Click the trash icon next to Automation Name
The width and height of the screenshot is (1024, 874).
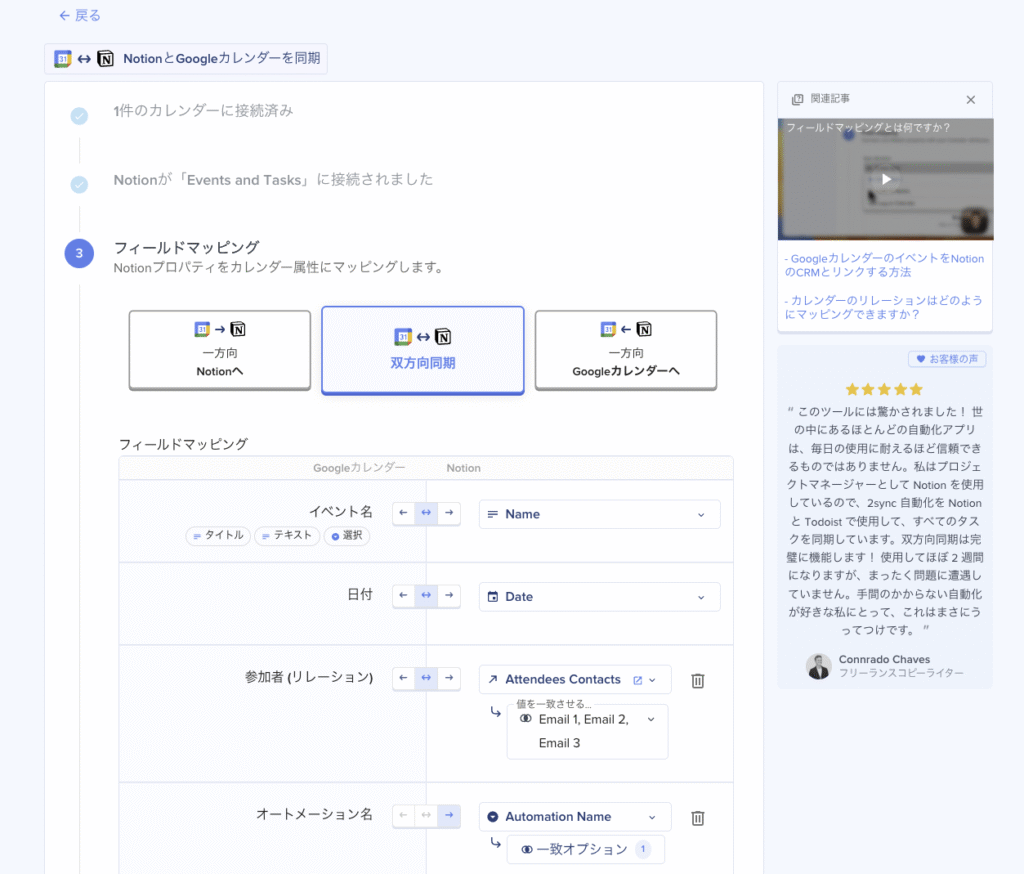pyautogui.click(x=697, y=817)
